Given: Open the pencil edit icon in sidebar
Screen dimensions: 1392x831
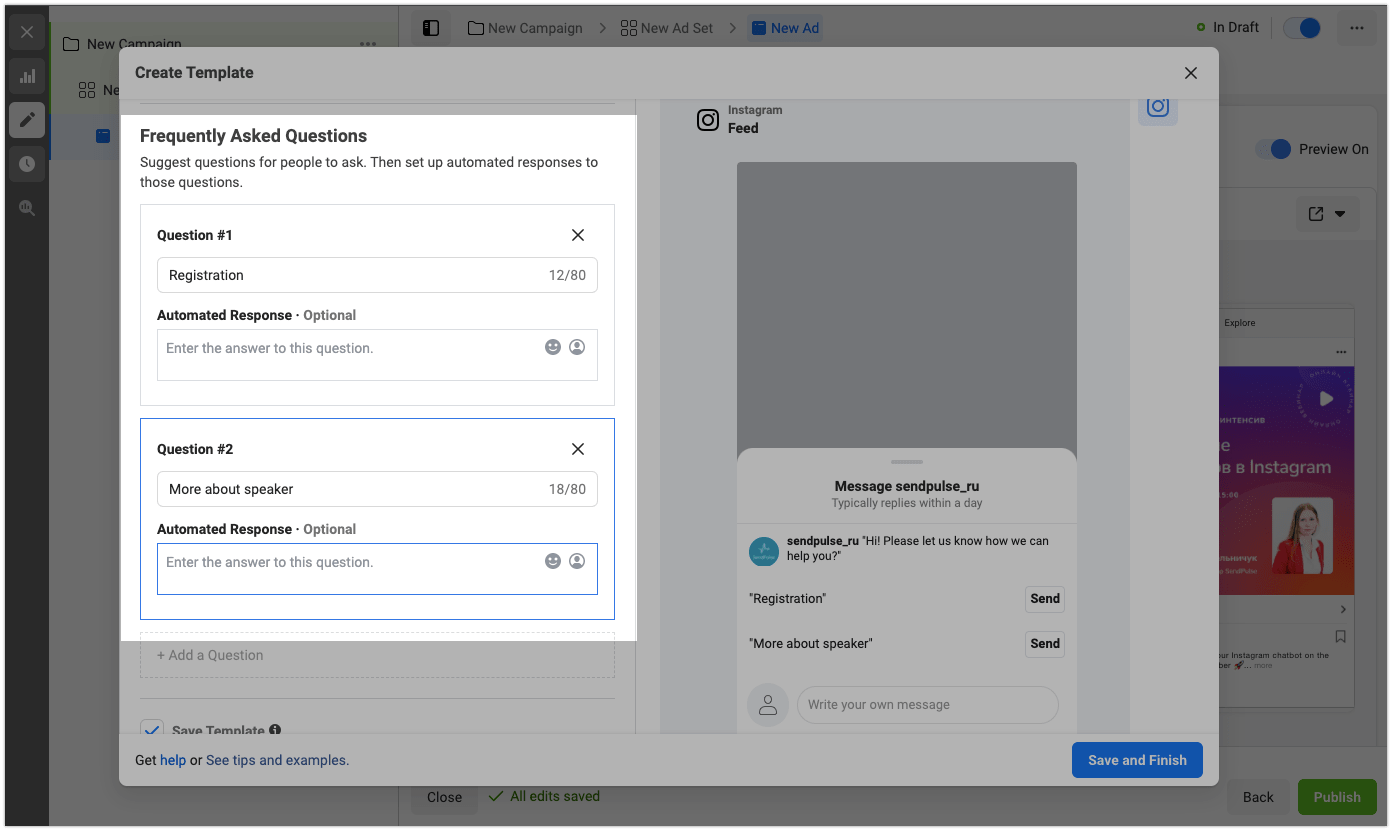Looking at the screenshot, I should coord(27,120).
